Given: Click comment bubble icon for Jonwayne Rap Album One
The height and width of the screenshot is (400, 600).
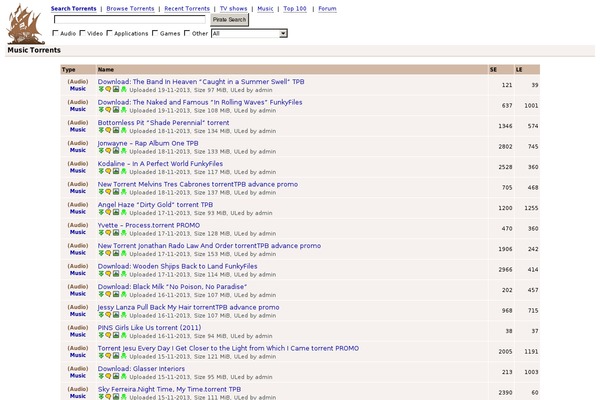Looking at the screenshot, I should [x=108, y=151].
